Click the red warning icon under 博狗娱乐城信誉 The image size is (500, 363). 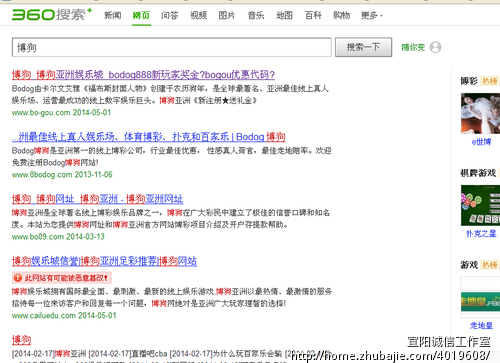pos(18,278)
